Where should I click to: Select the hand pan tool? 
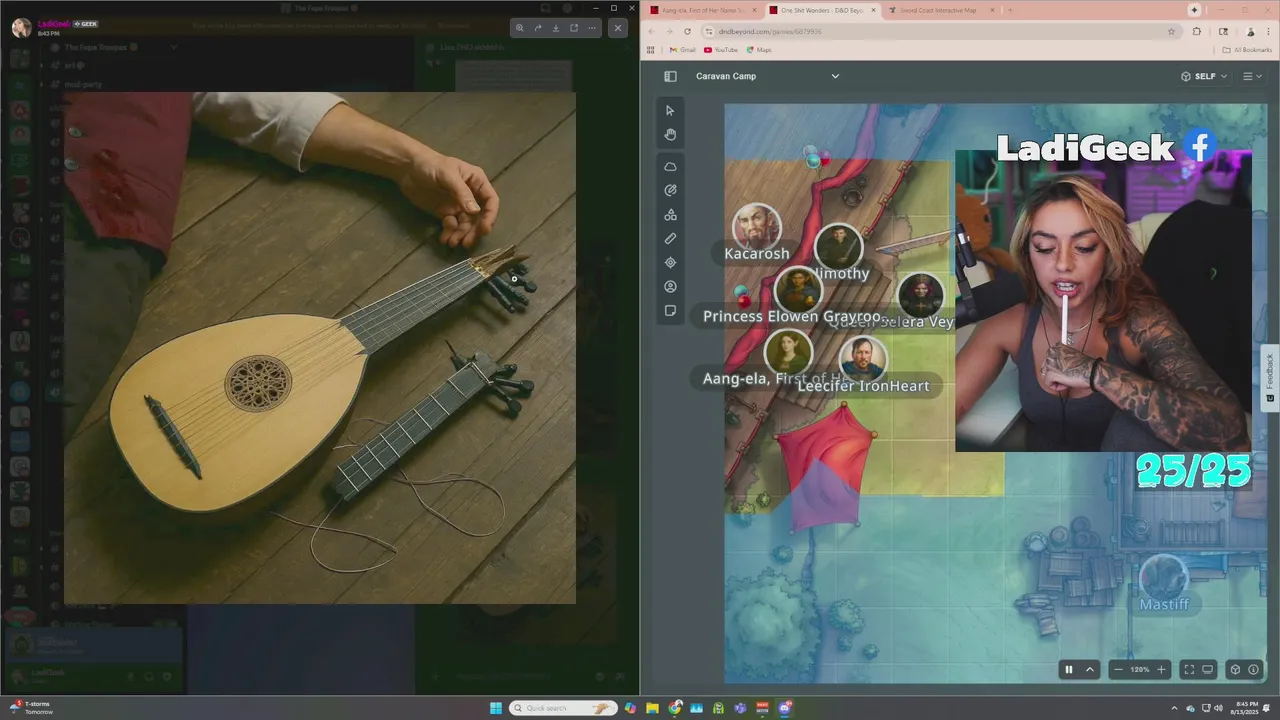670,135
